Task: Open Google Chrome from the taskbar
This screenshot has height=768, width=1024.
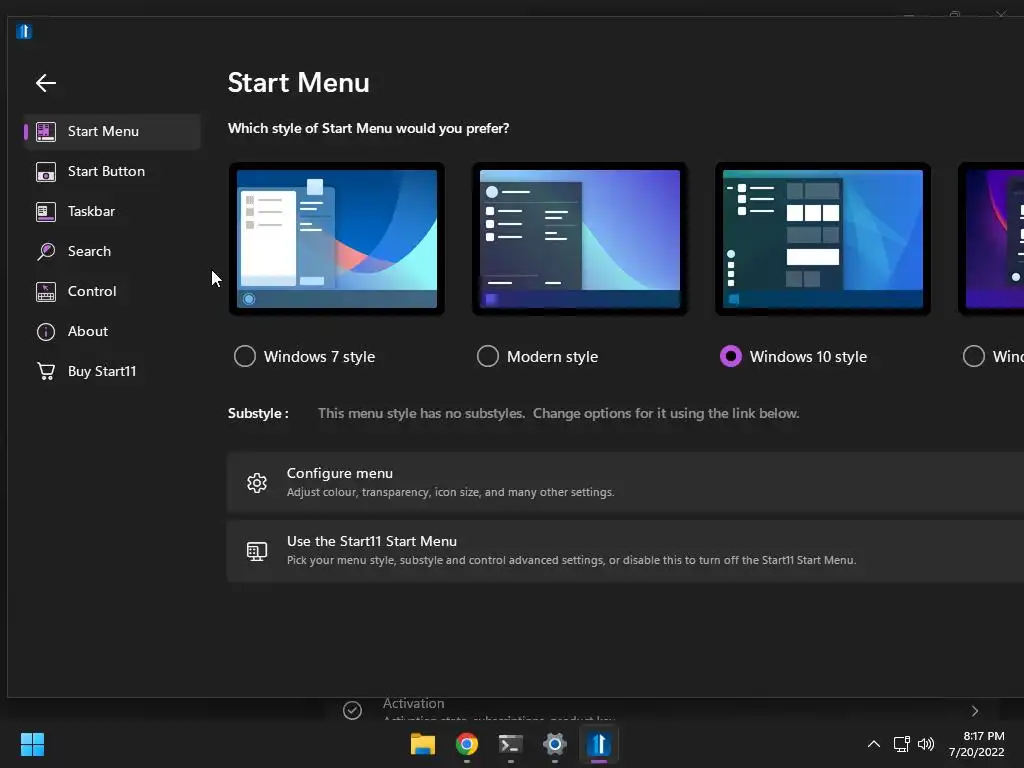Action: click(x=467, y=744)
